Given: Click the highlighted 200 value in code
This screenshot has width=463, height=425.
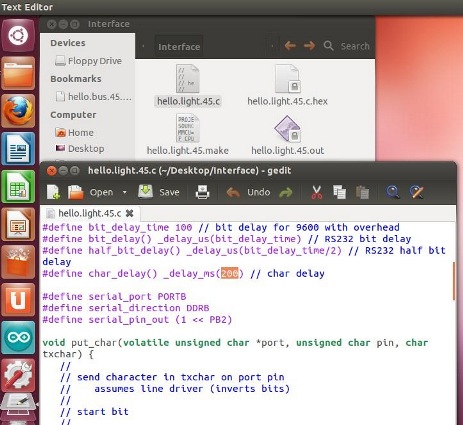Looking at the screenshot, I should tap(230, 274).
